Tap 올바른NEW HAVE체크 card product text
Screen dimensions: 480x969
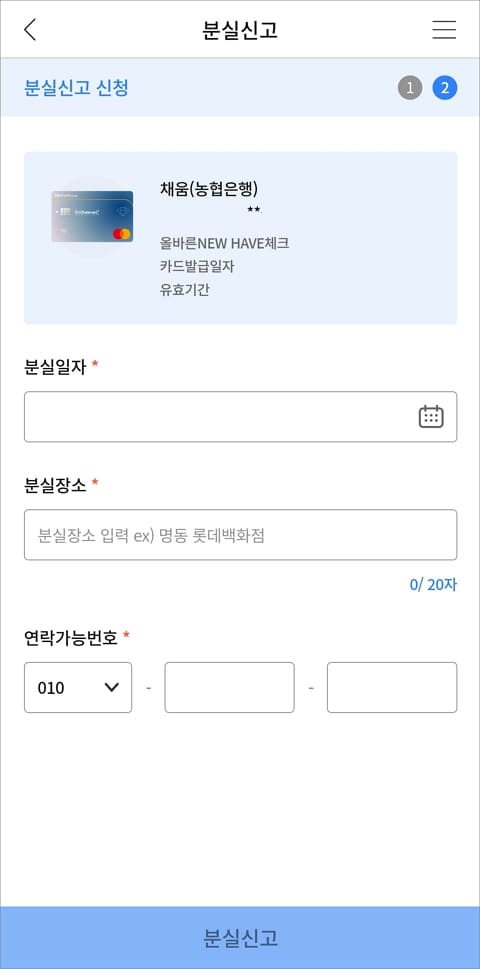[x=224, y=243]
